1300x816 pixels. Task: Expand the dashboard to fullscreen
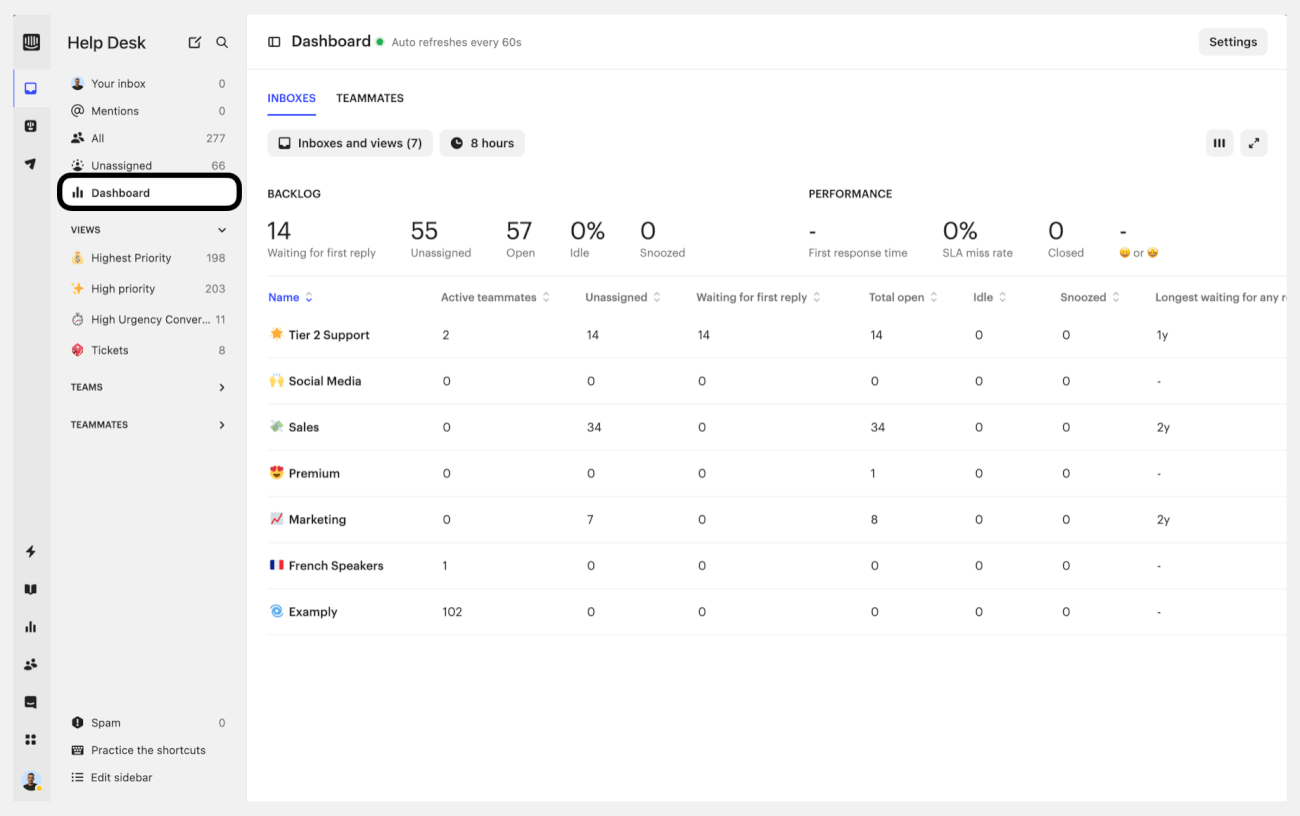1253,143
